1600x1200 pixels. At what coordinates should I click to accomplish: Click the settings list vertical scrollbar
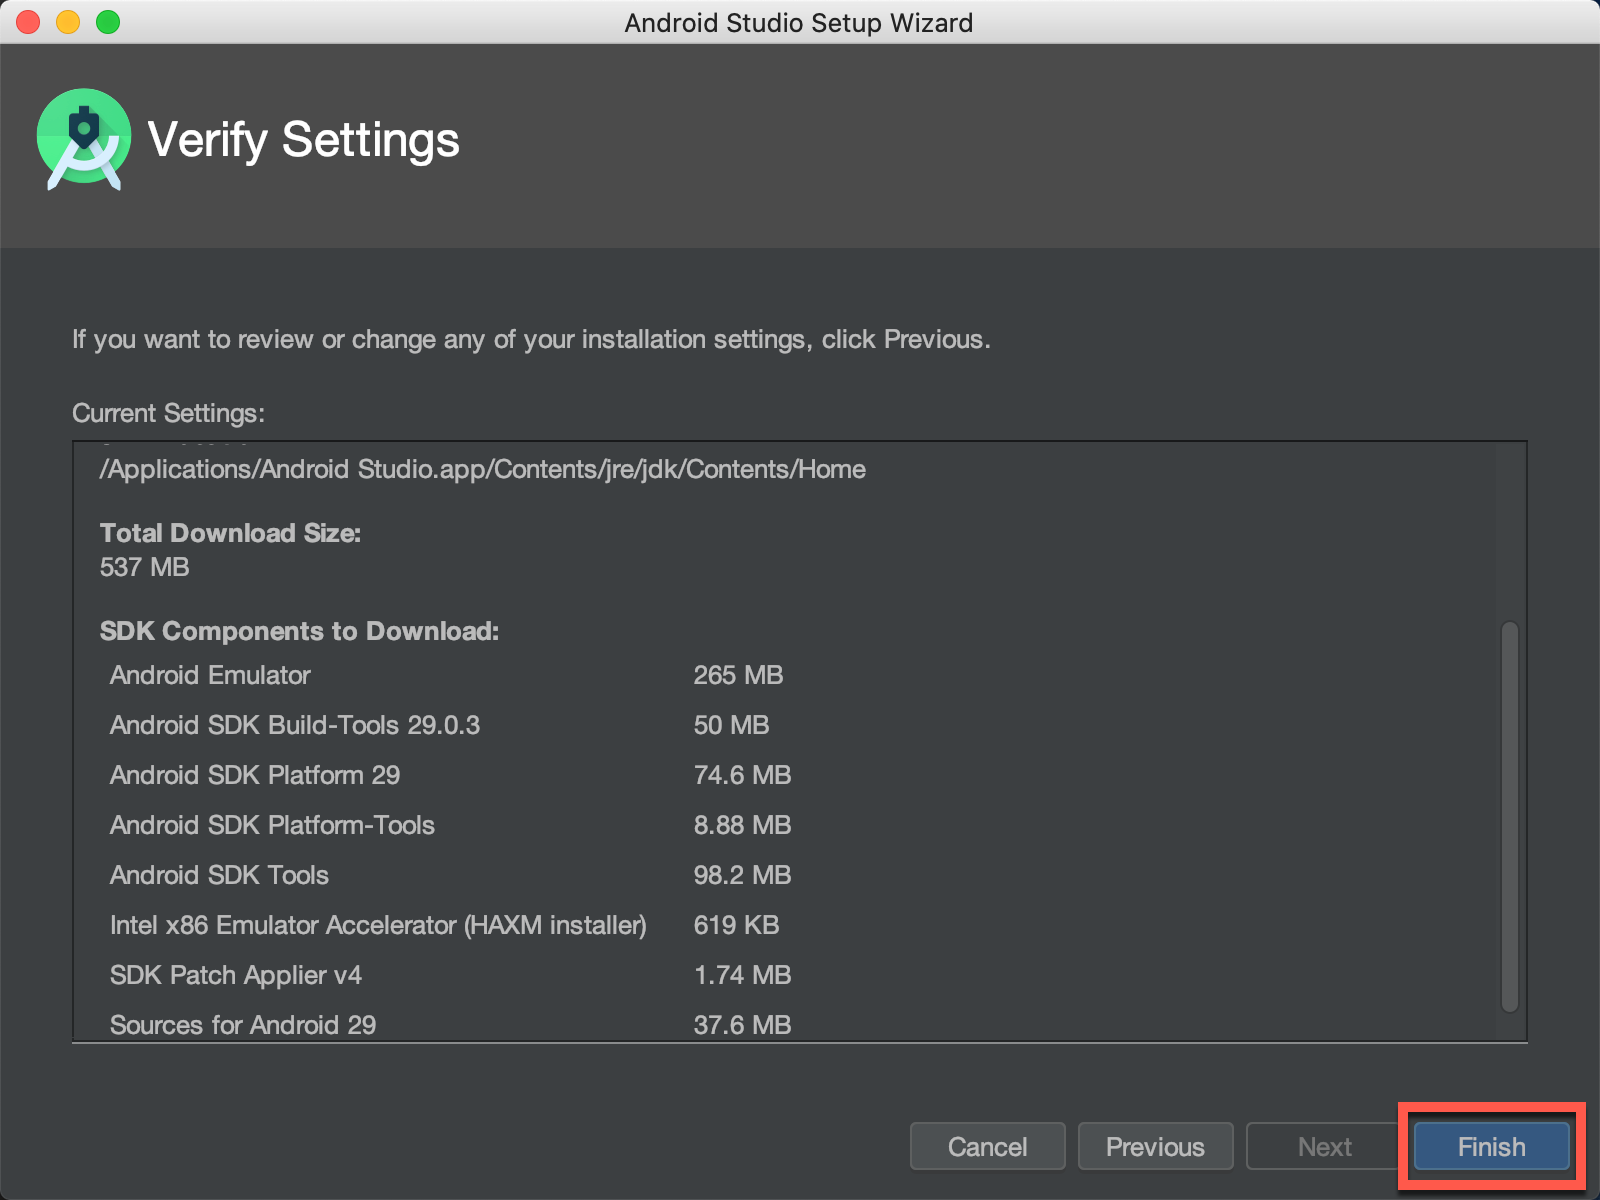coord(1510,816)
